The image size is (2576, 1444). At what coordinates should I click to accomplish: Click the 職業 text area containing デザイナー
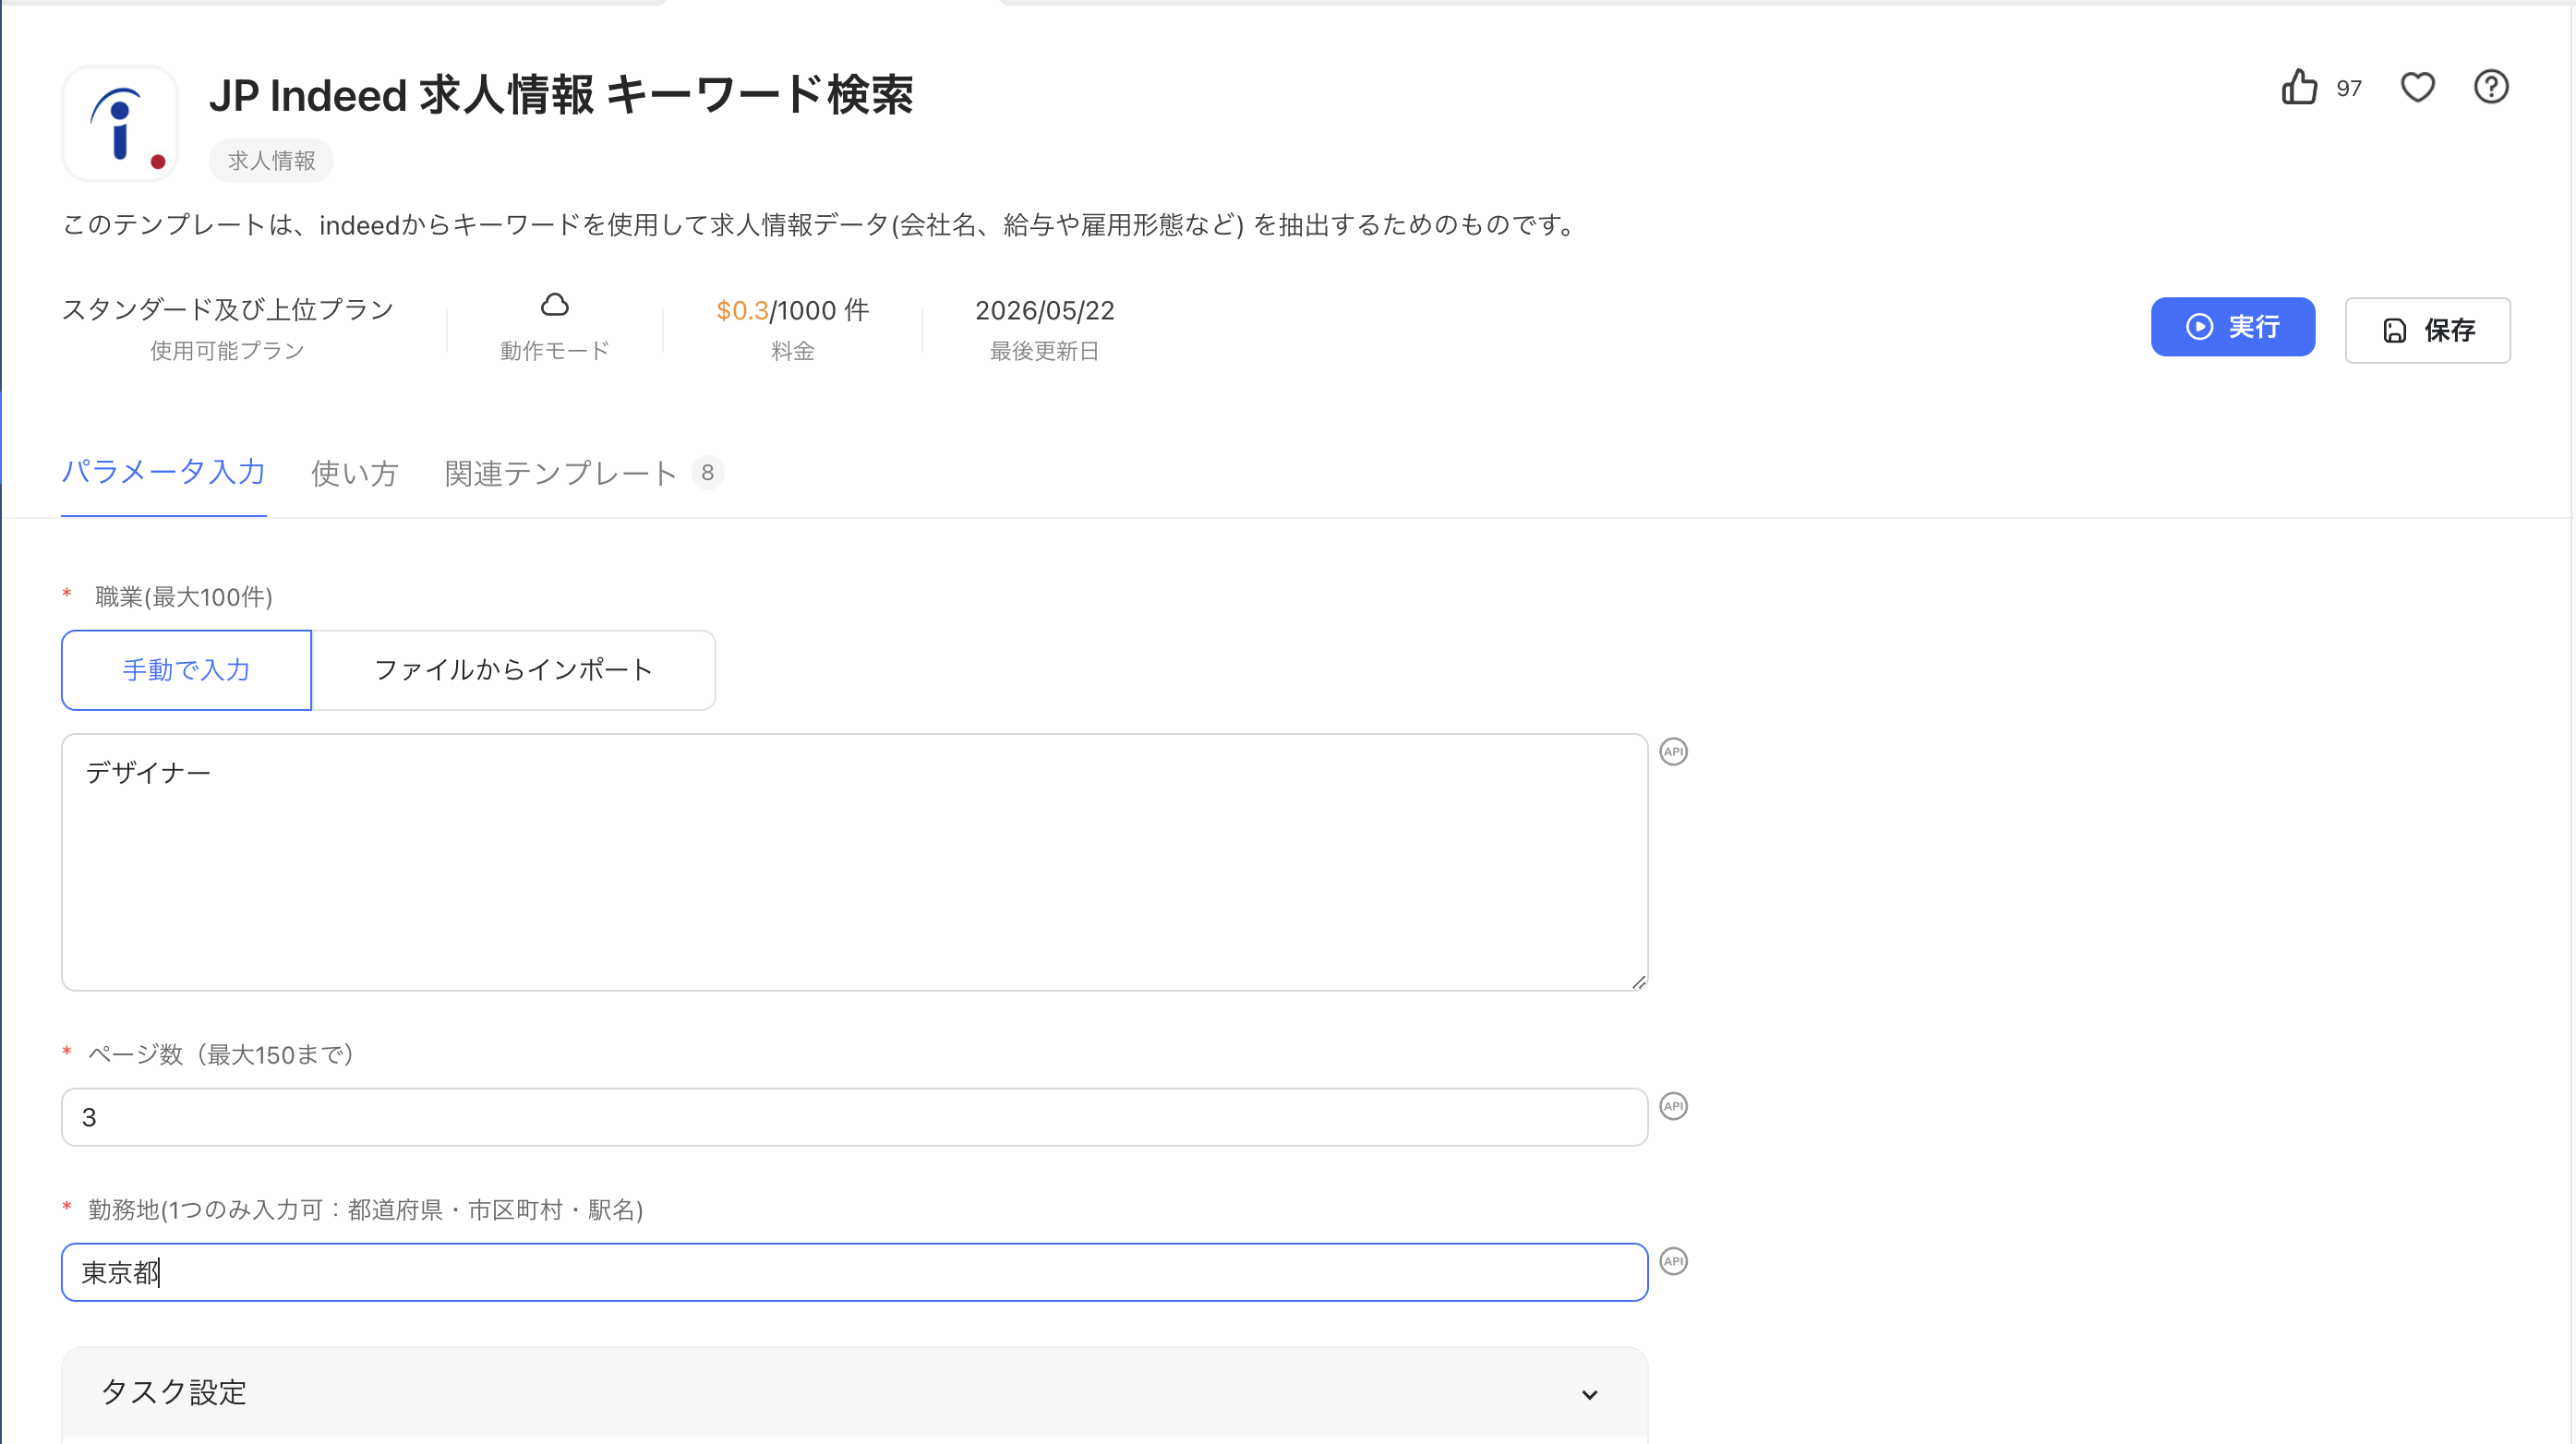854,862
